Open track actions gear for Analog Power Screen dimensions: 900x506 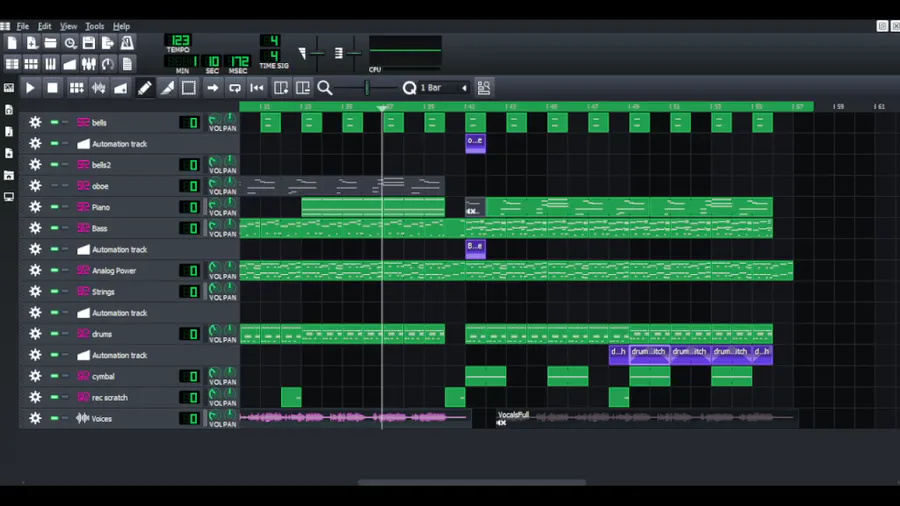tap(35, 270)
